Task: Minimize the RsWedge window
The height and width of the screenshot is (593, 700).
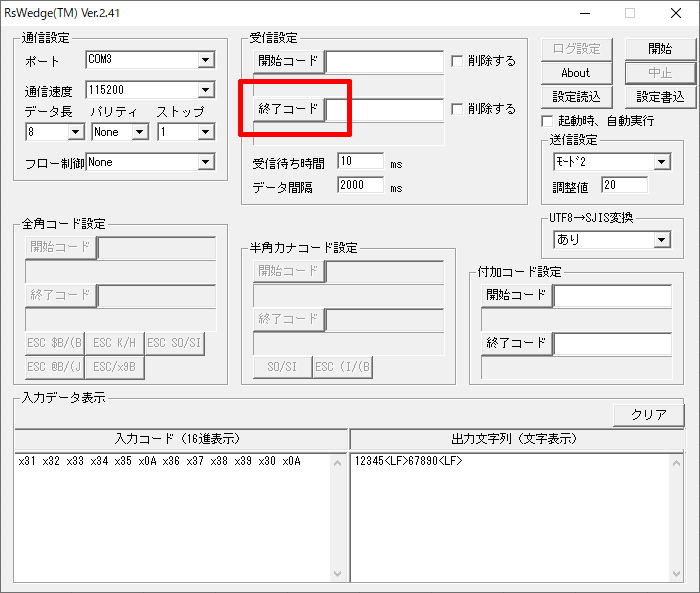Action: [x=585, y=13]
